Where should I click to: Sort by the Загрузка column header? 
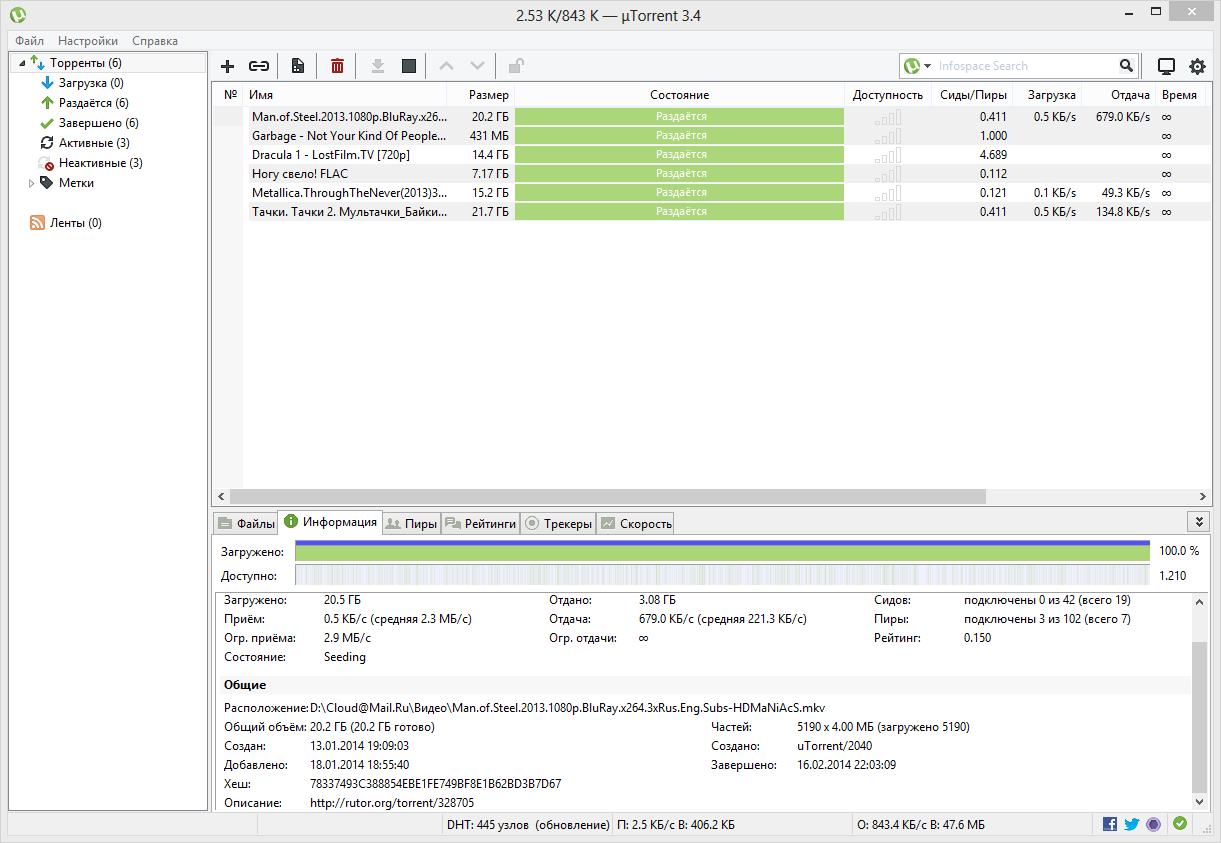[1047, 95]
